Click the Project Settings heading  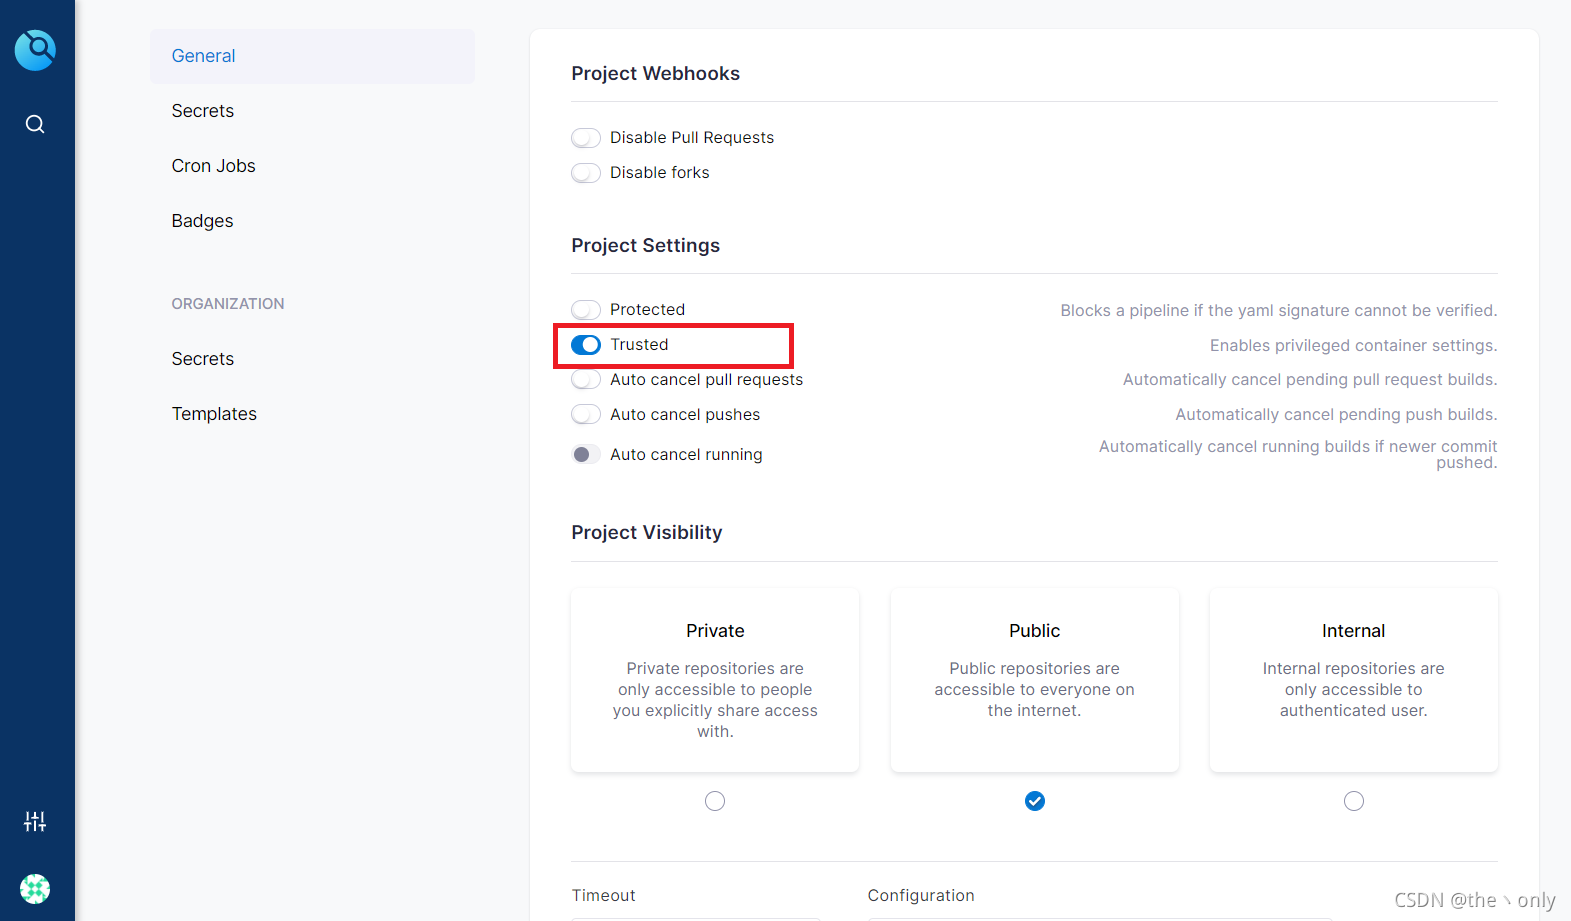pyautogui.click(x=646, y=246)
